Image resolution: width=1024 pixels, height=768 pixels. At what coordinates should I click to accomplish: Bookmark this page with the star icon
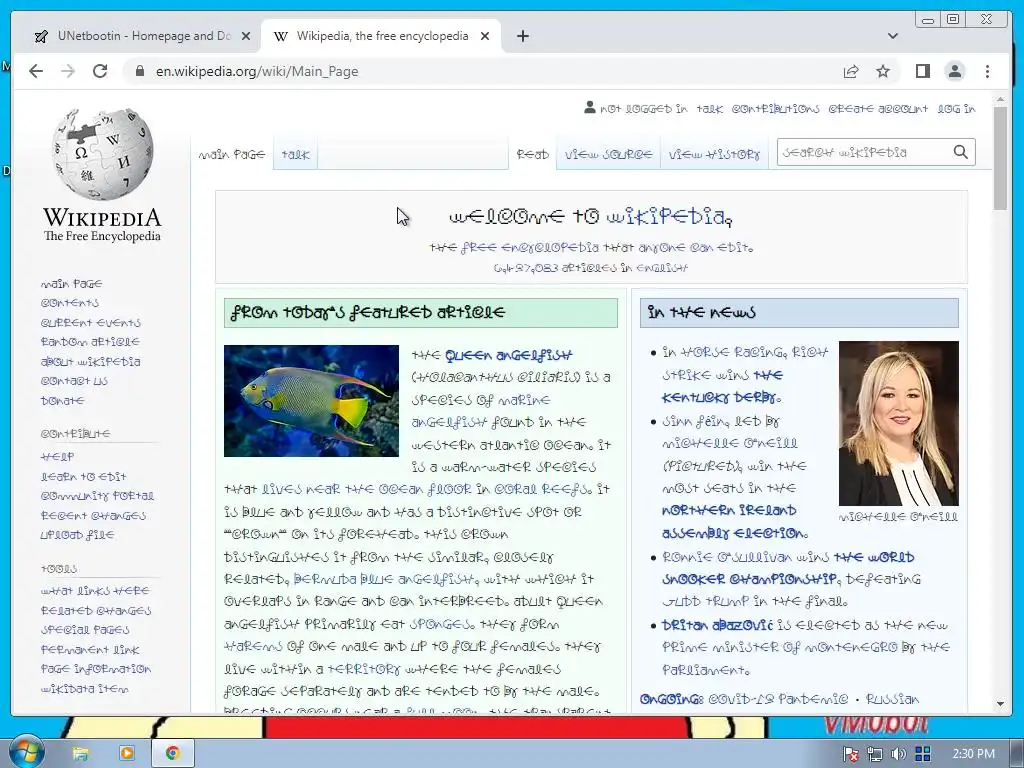pos(883,71)
